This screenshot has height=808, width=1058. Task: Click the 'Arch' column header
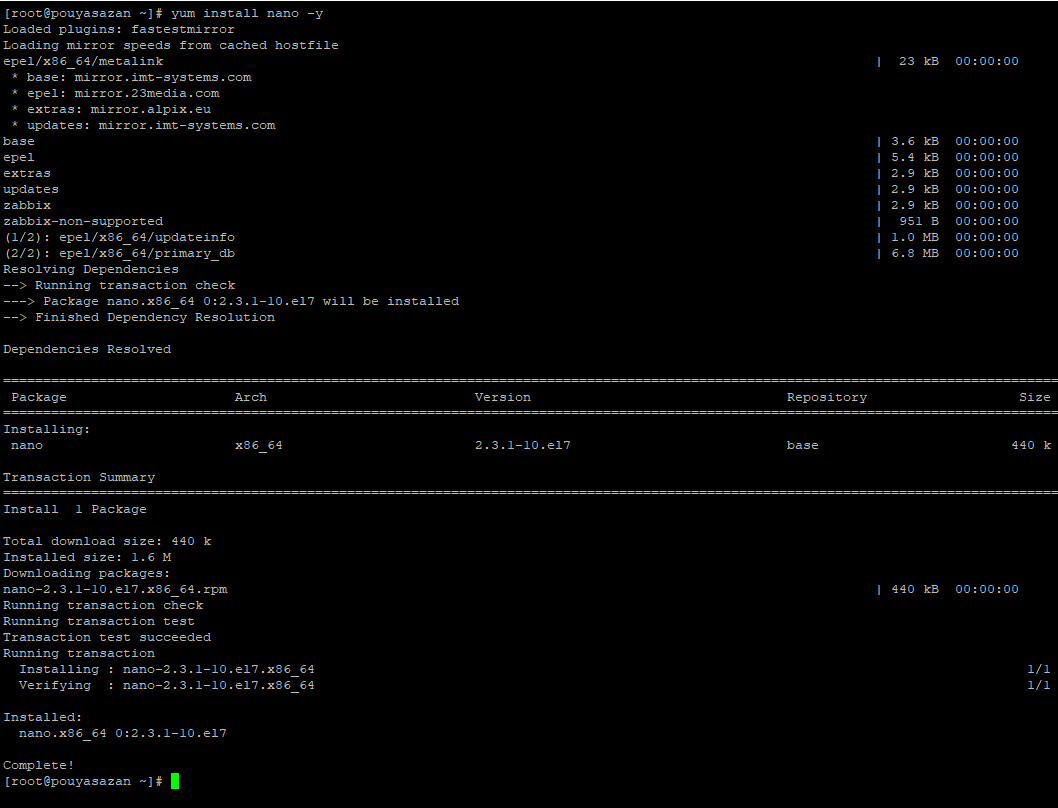click(250, 397)
